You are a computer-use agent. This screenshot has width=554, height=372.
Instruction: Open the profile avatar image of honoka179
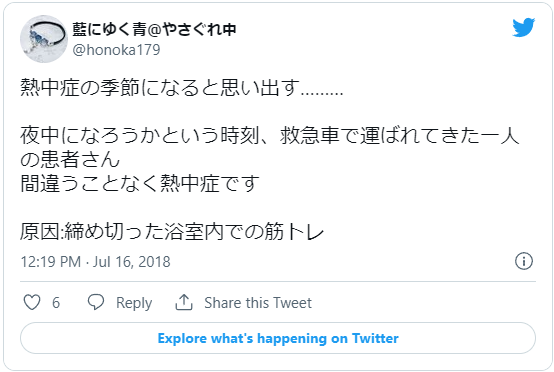(44, 39)
